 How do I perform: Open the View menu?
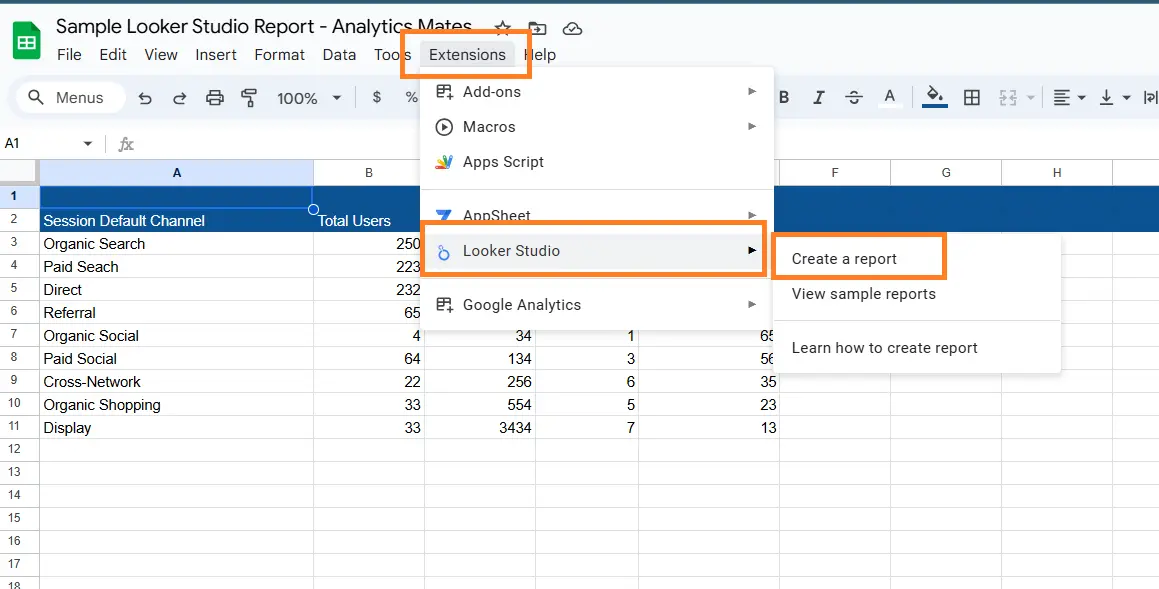161,55
